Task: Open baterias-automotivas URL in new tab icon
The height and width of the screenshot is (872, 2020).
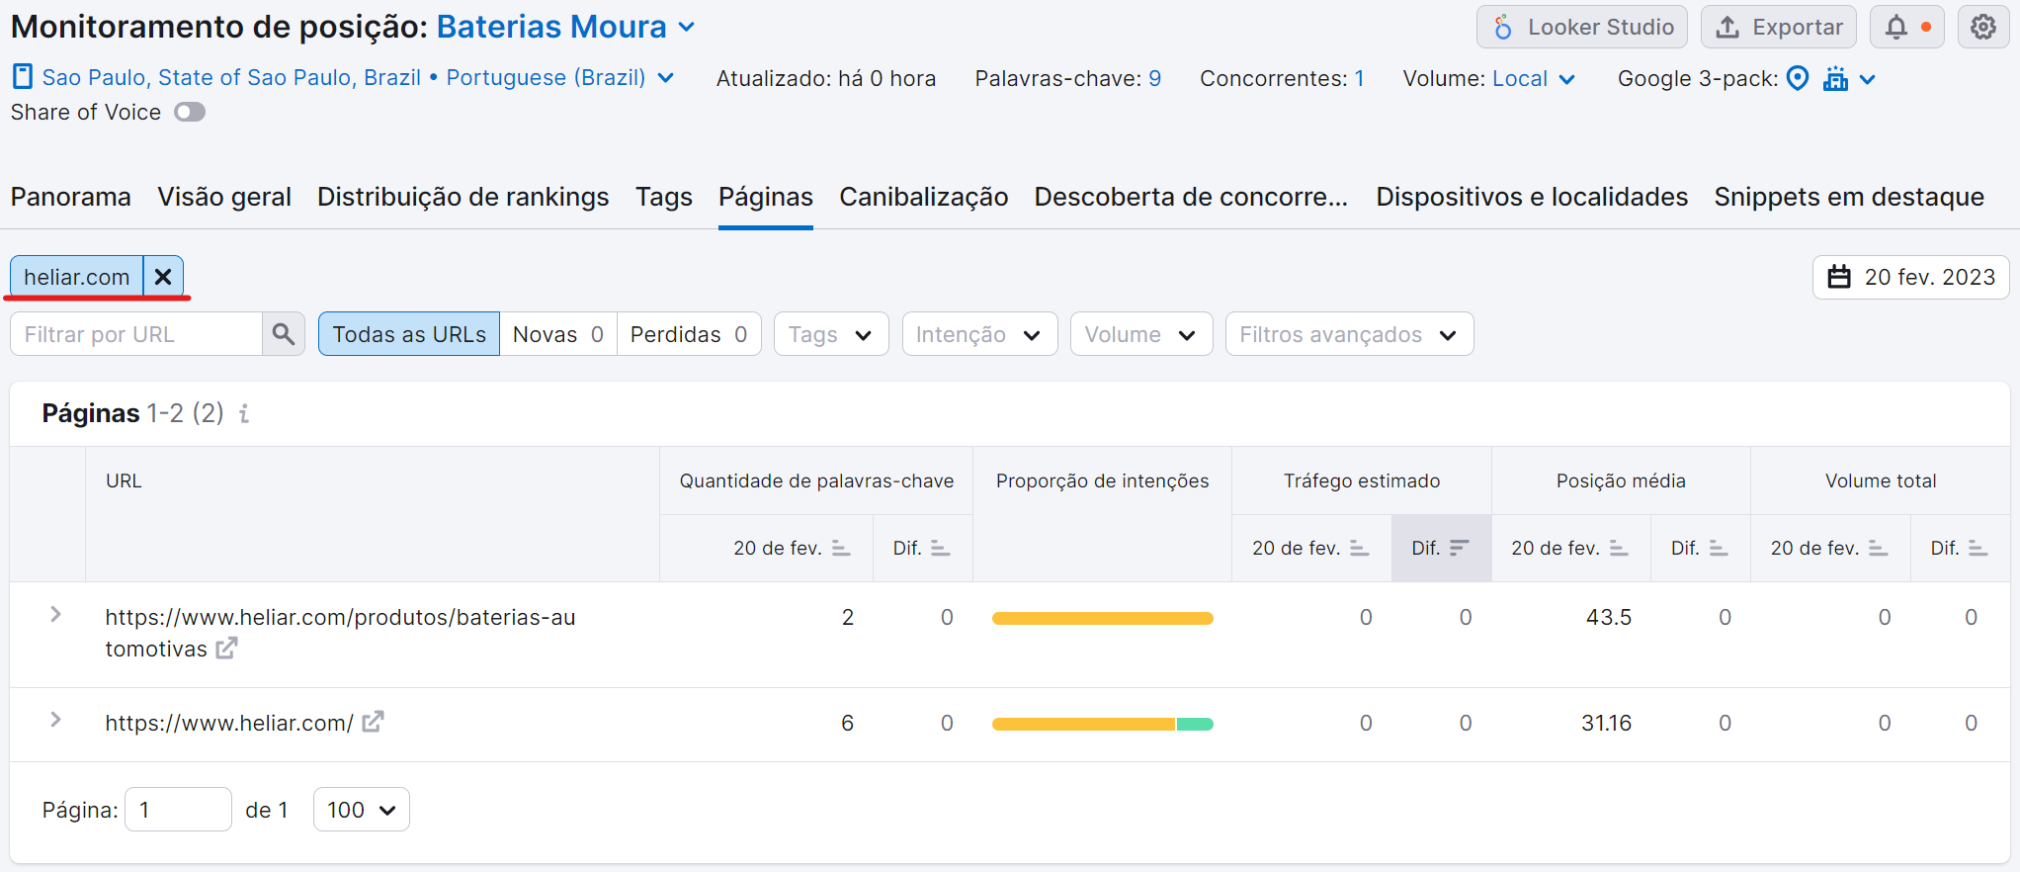Action: coord(227,648)
